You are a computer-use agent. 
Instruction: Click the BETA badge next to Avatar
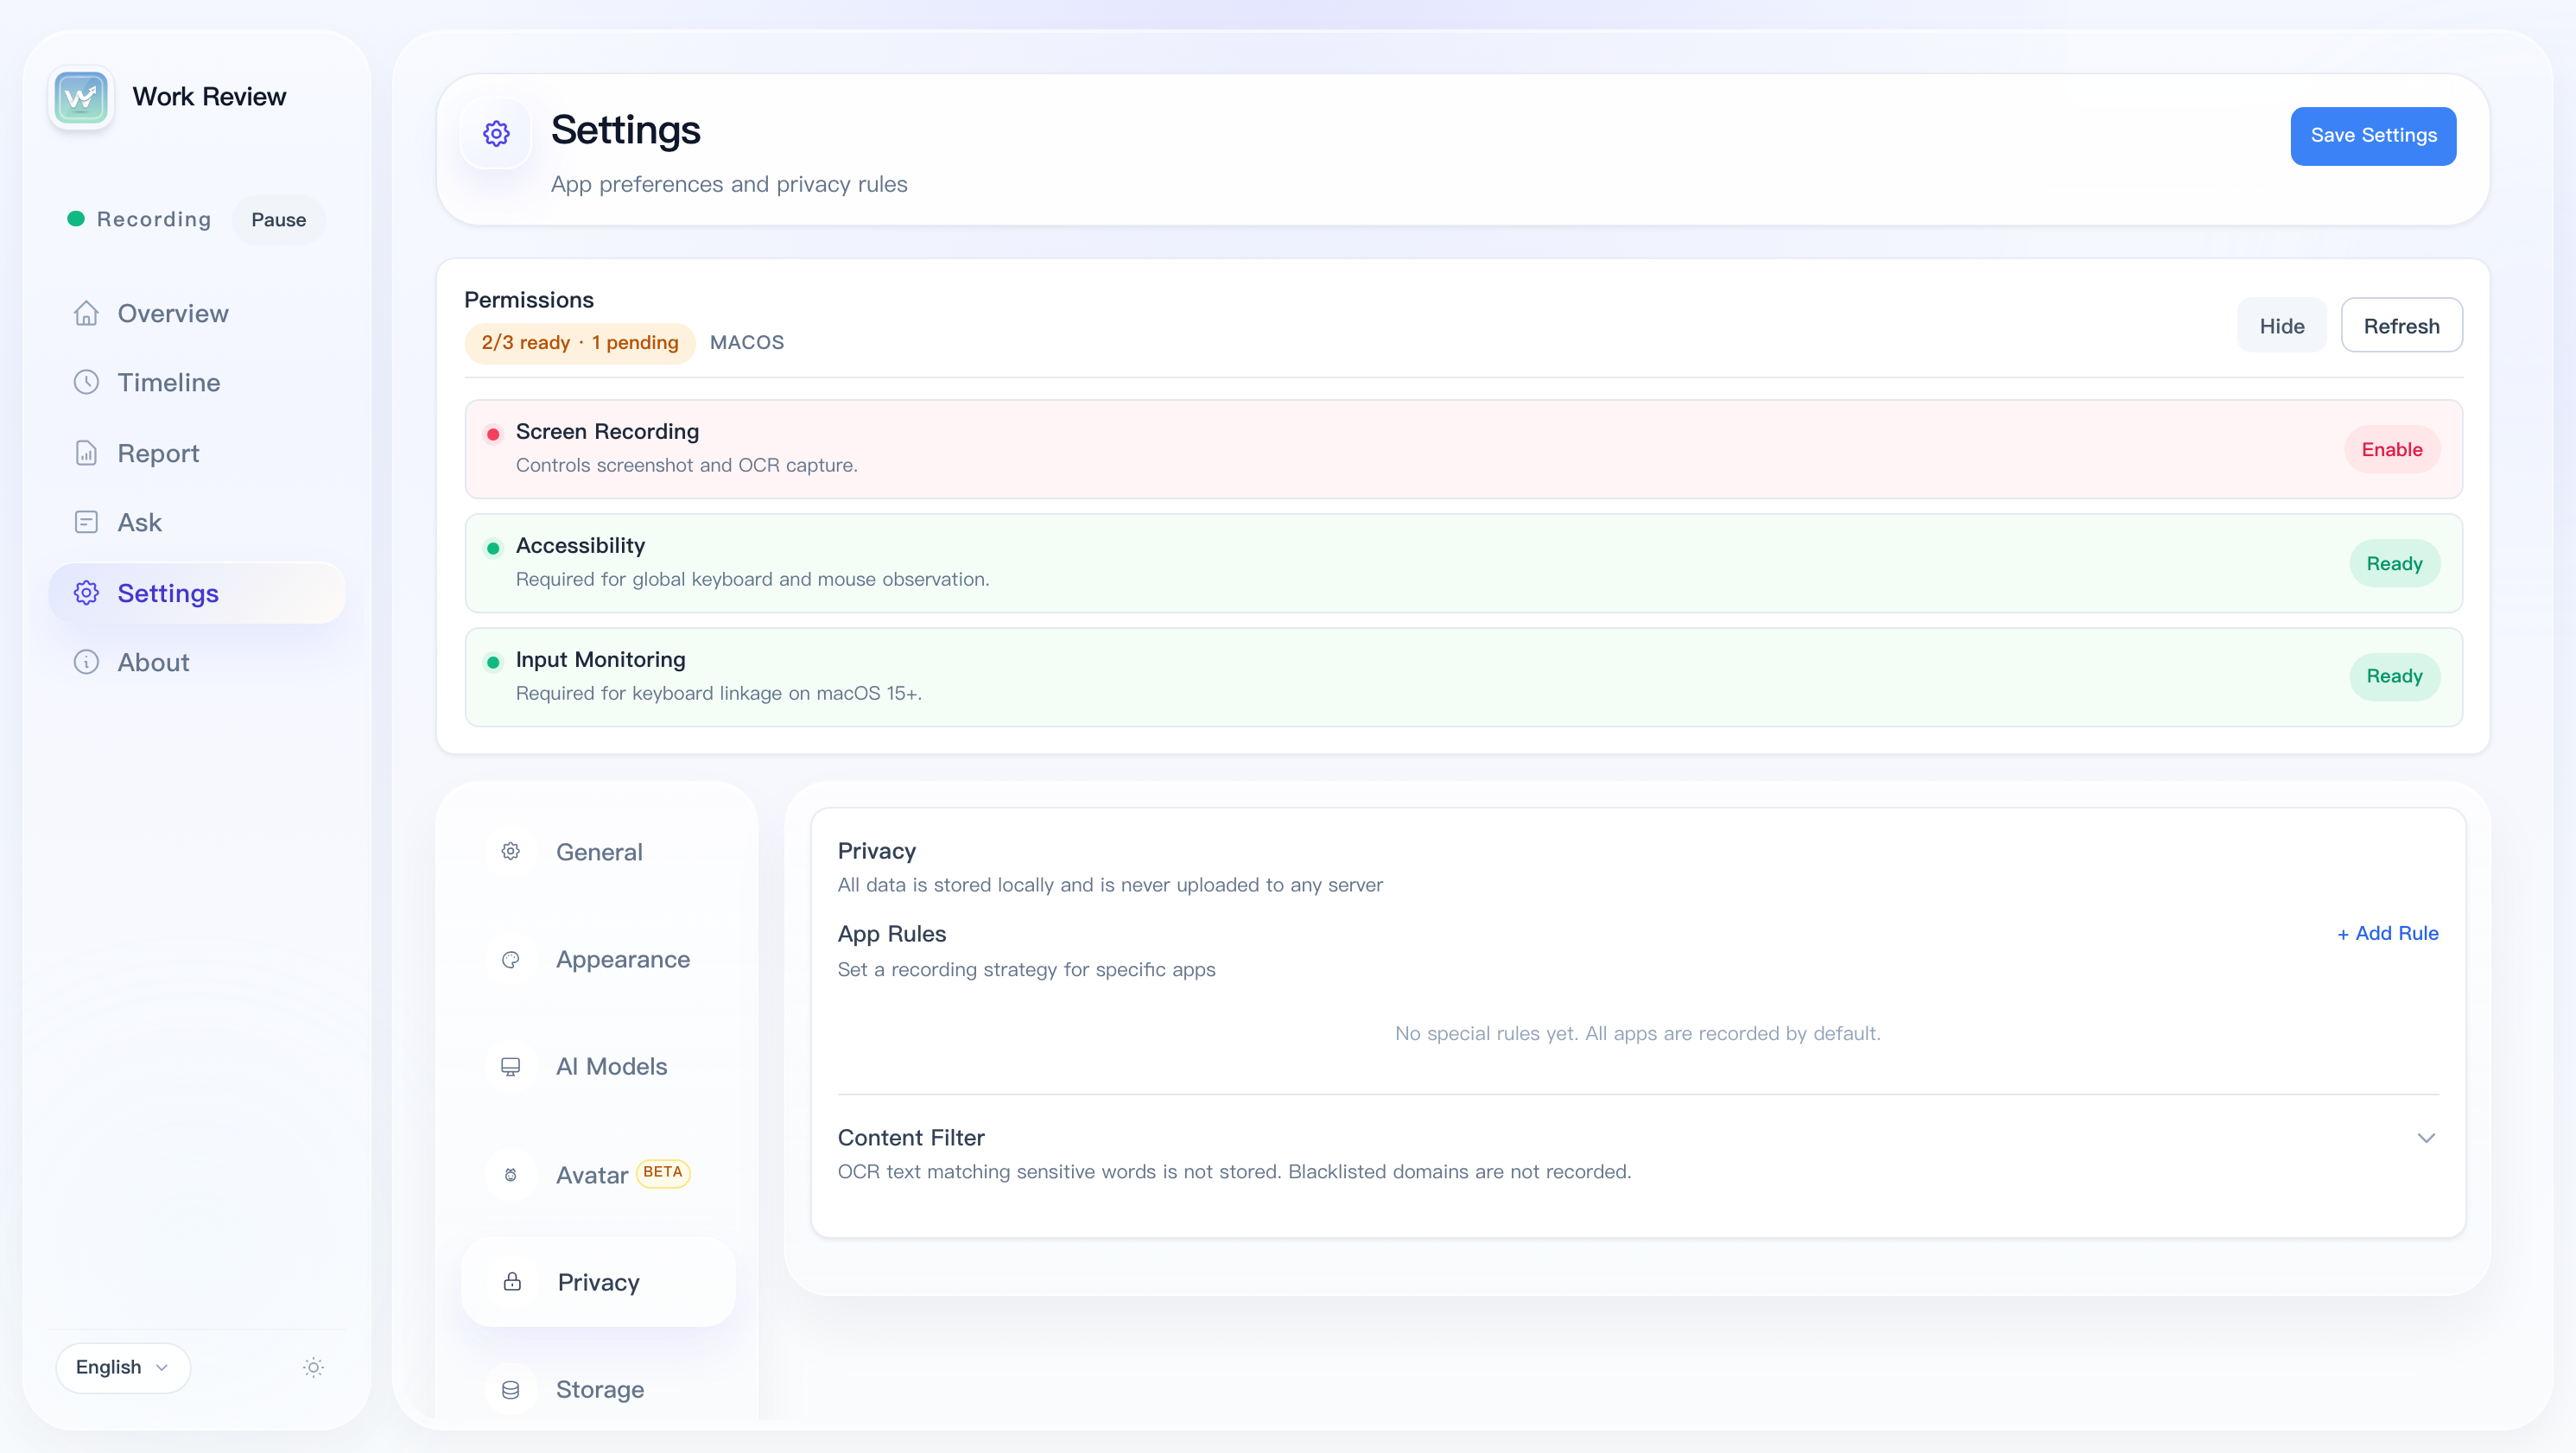[663, 1171]
